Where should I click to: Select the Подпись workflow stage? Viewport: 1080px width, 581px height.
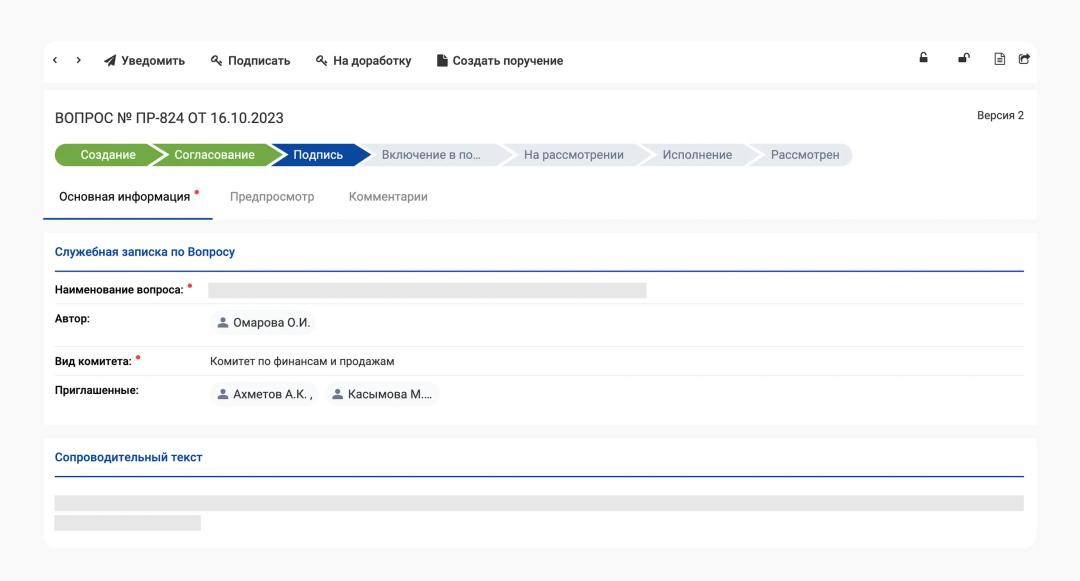318,155
